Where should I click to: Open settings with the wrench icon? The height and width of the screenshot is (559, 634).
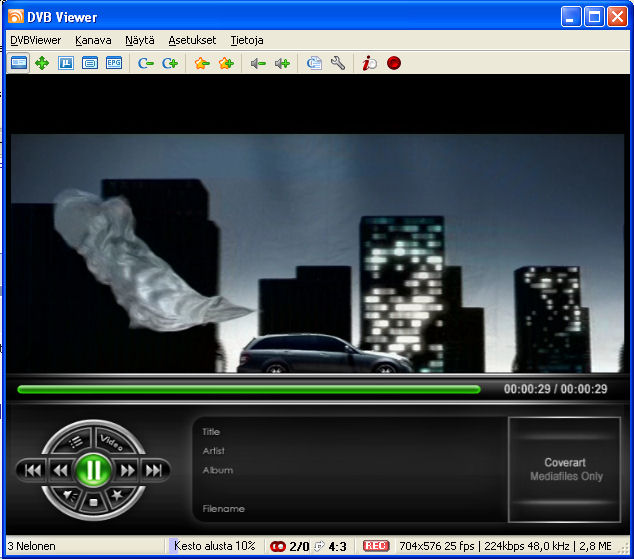[x=338, y=63]
